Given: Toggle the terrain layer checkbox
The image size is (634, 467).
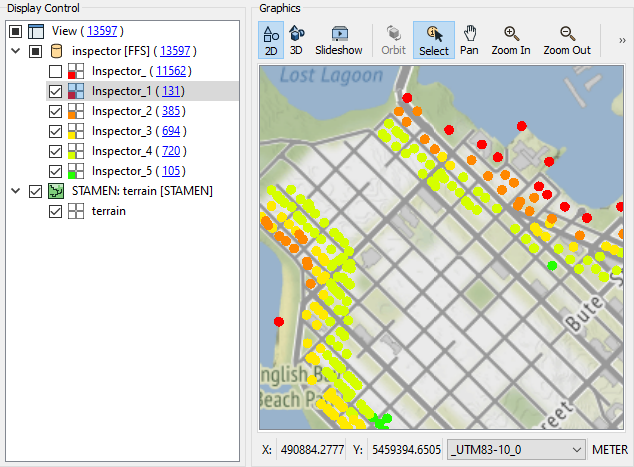Looking at the screenshot, I should click(56, 211).
